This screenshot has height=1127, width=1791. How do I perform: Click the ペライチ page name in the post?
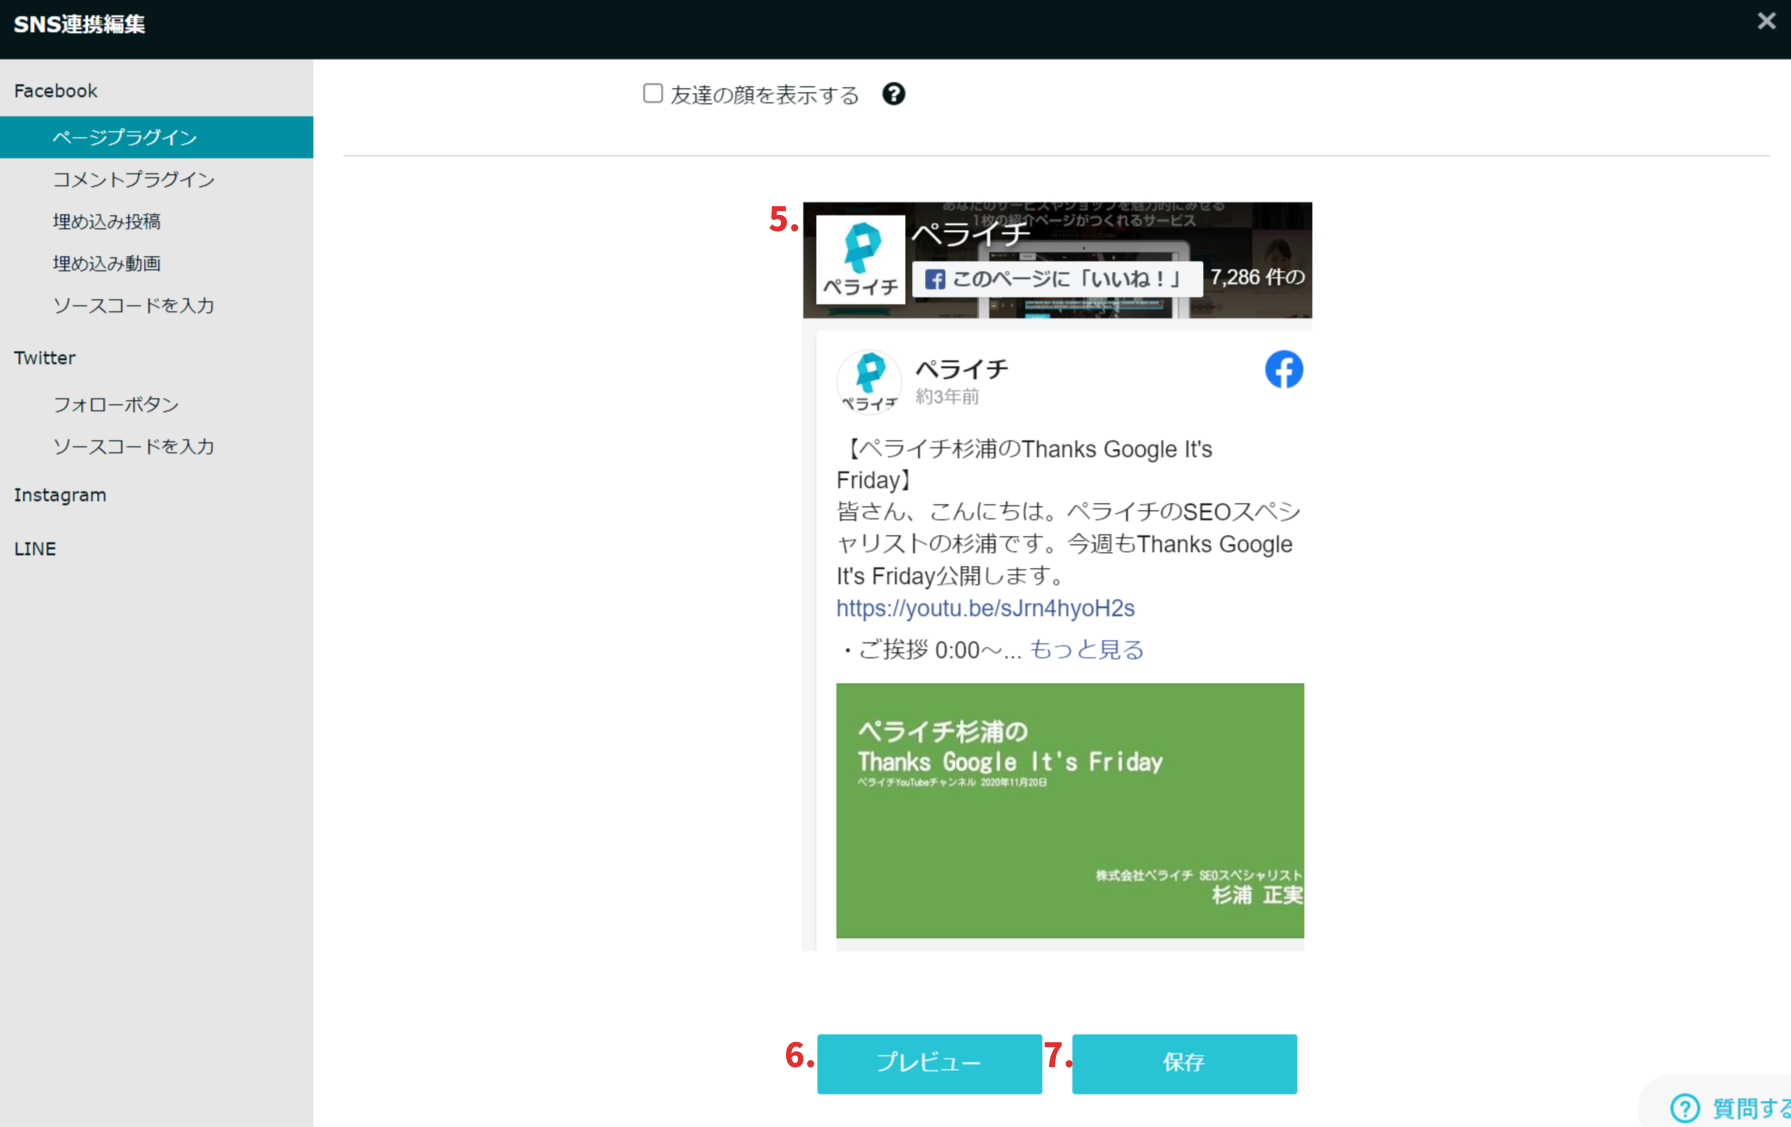click(962, 369)
